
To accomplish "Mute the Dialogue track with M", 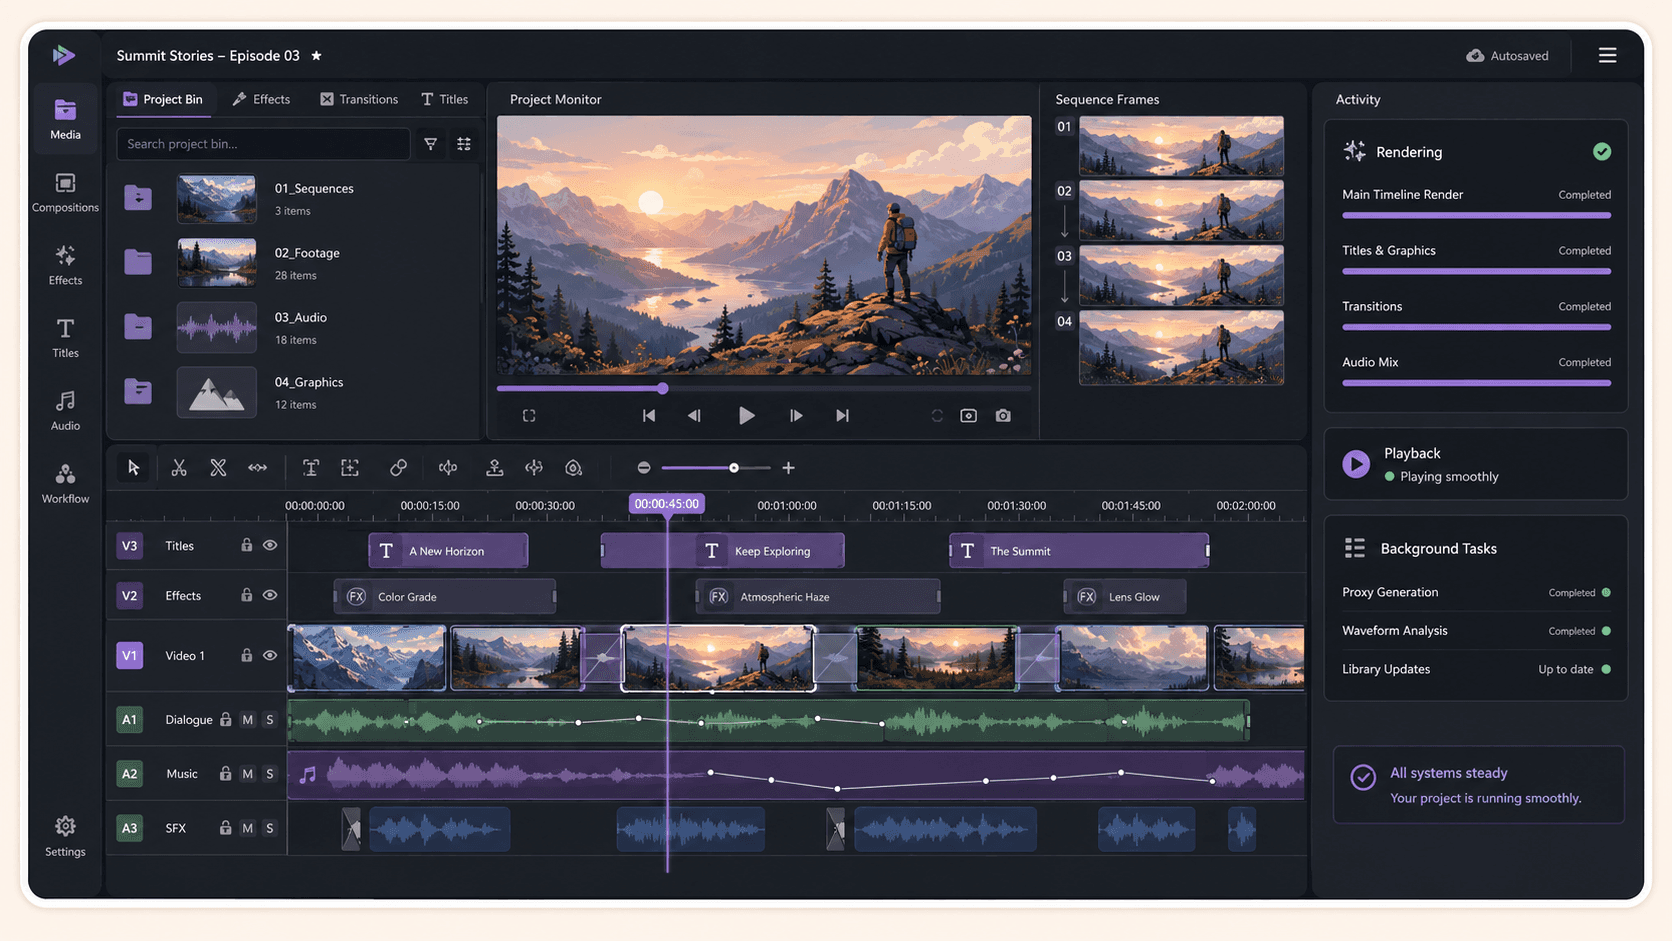I will pos(247,720).
